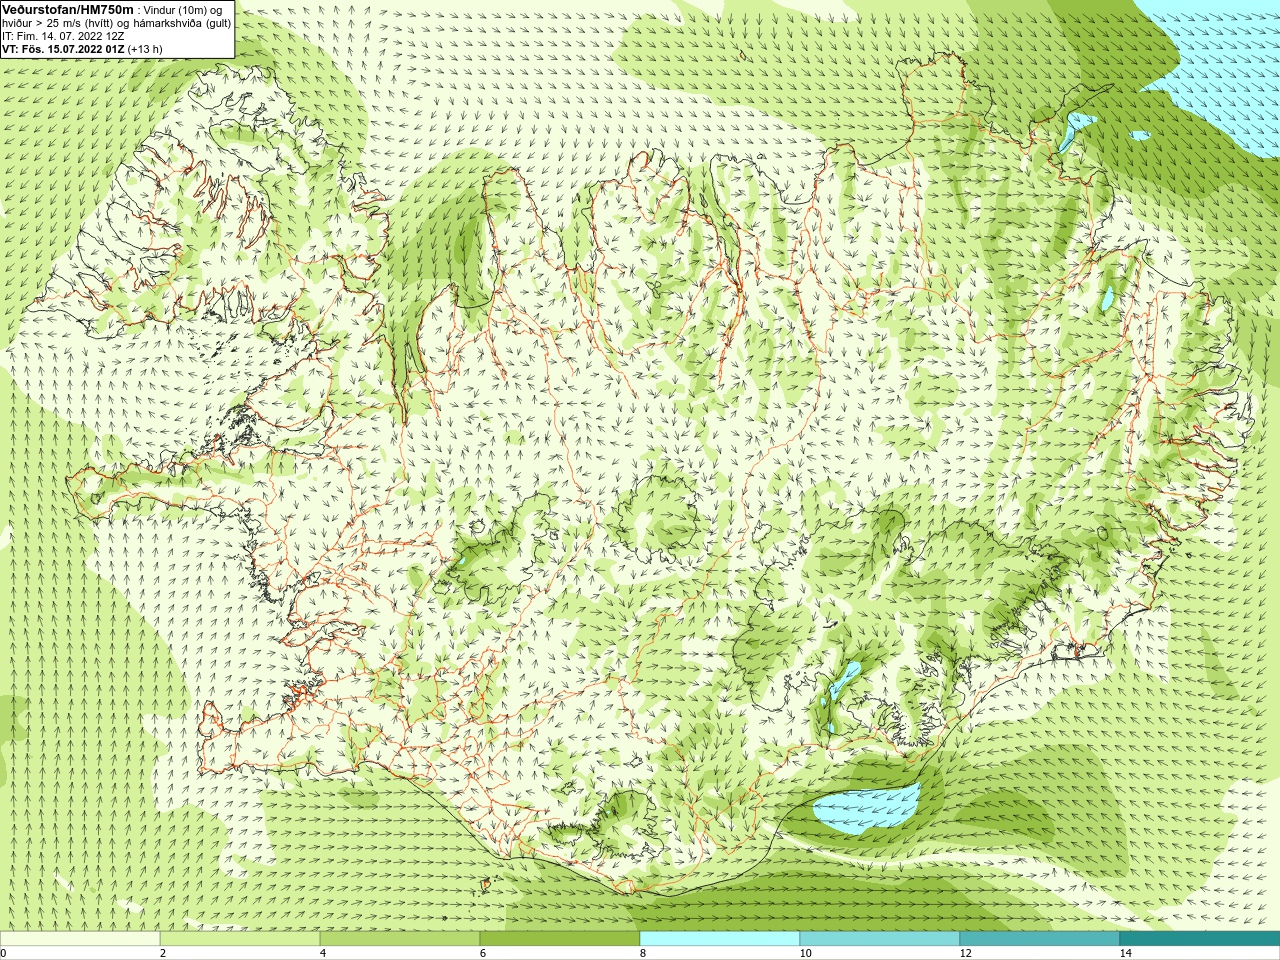Select the medium green 4–6 legend swatch

(400, 939)
